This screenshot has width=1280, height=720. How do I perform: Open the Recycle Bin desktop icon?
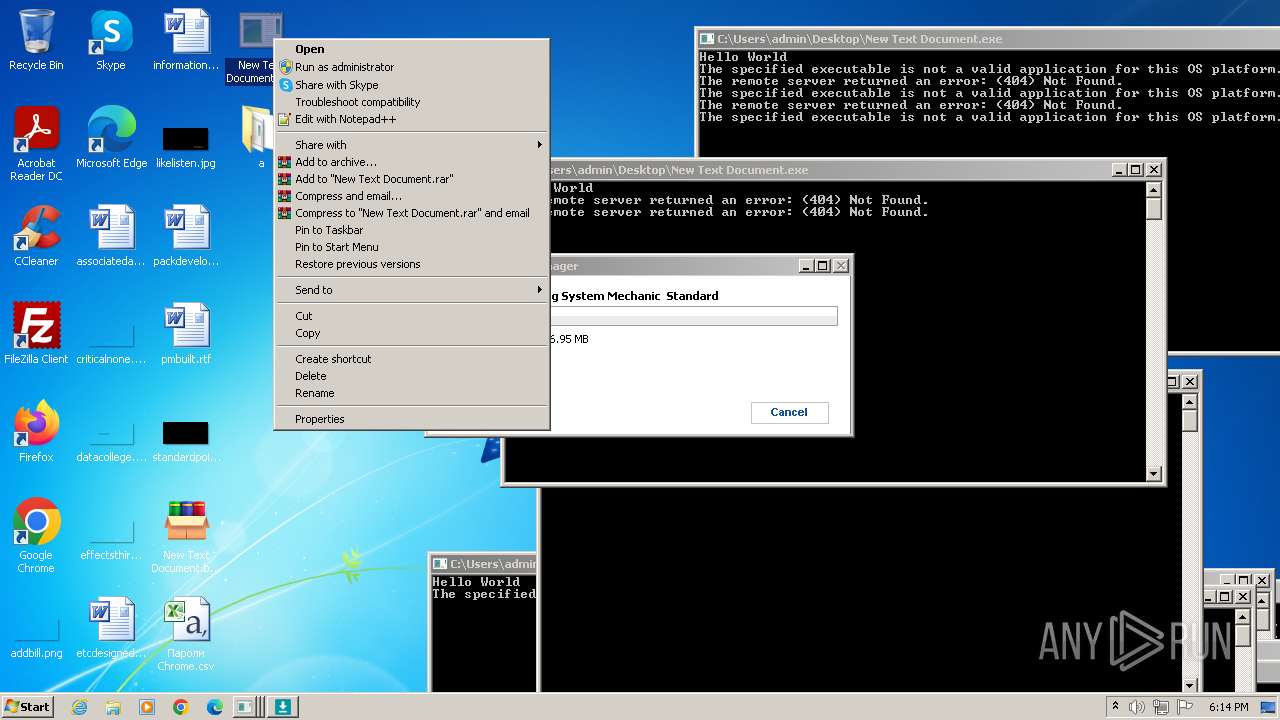(36, 41)
